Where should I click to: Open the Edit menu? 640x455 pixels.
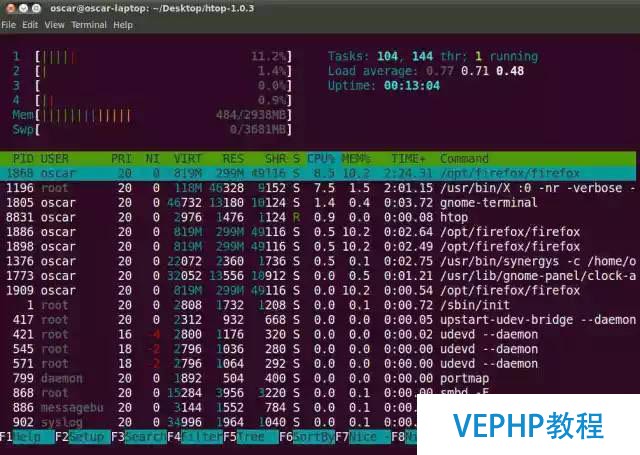point(30,25)
